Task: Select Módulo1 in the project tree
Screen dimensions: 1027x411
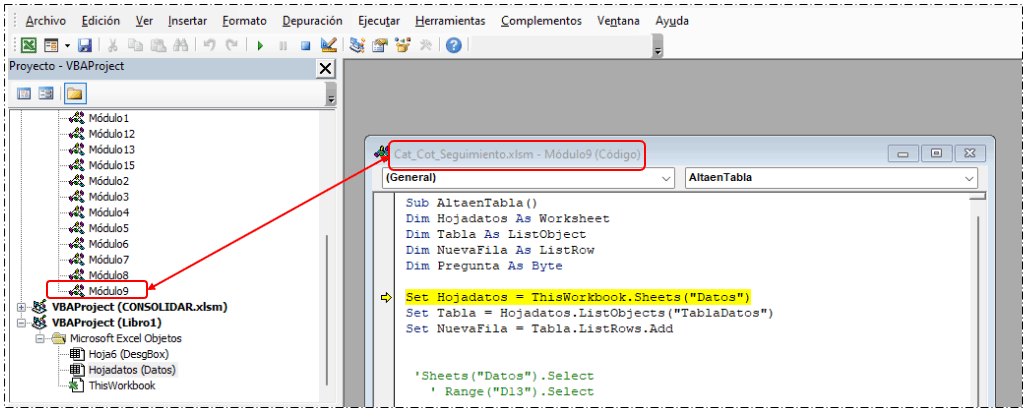Action: tap(109, 118)
